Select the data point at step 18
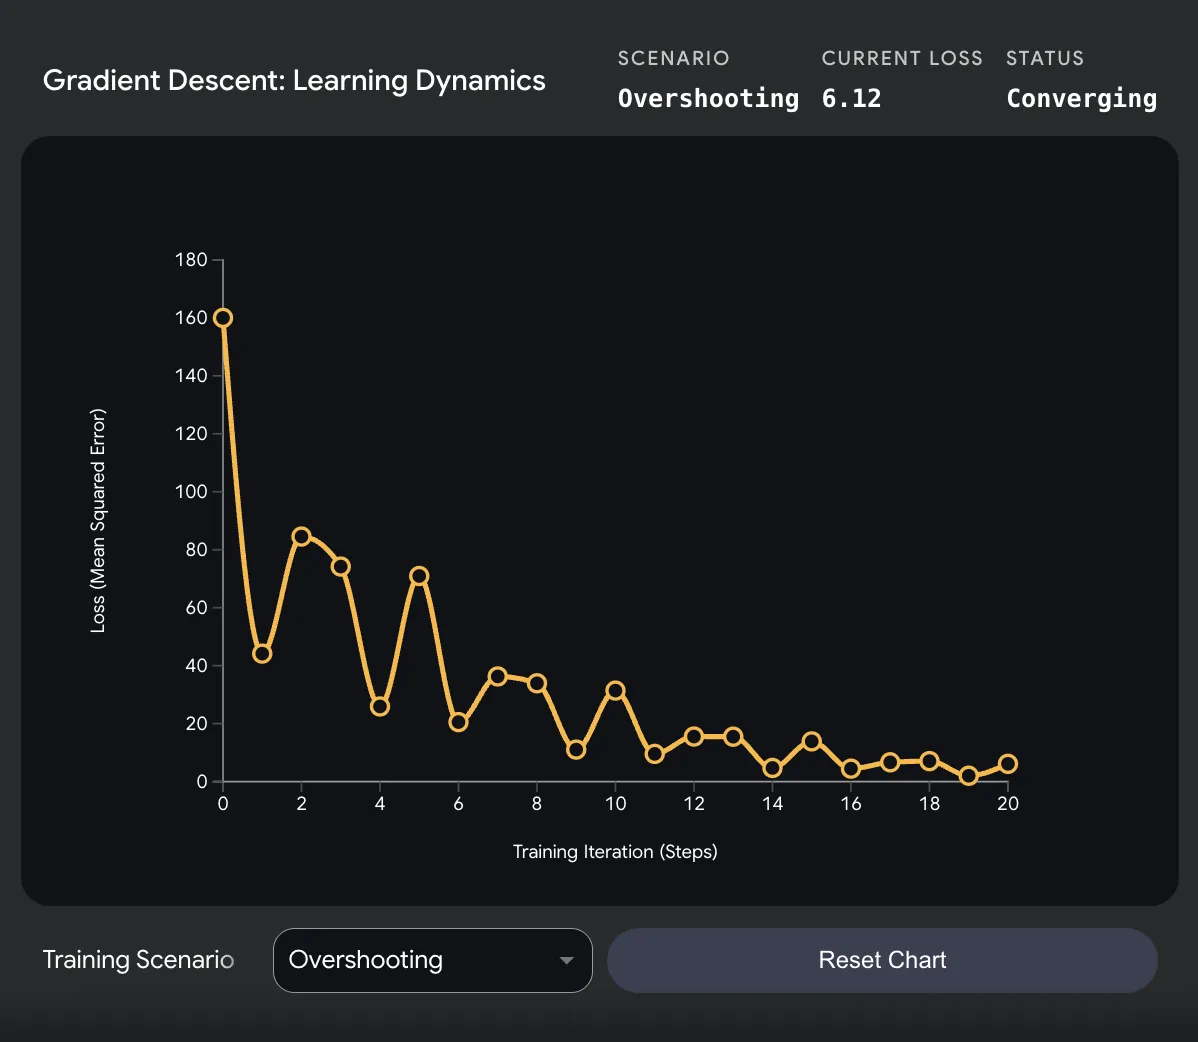1198x1042 pixels. click(x=929, y=761)
